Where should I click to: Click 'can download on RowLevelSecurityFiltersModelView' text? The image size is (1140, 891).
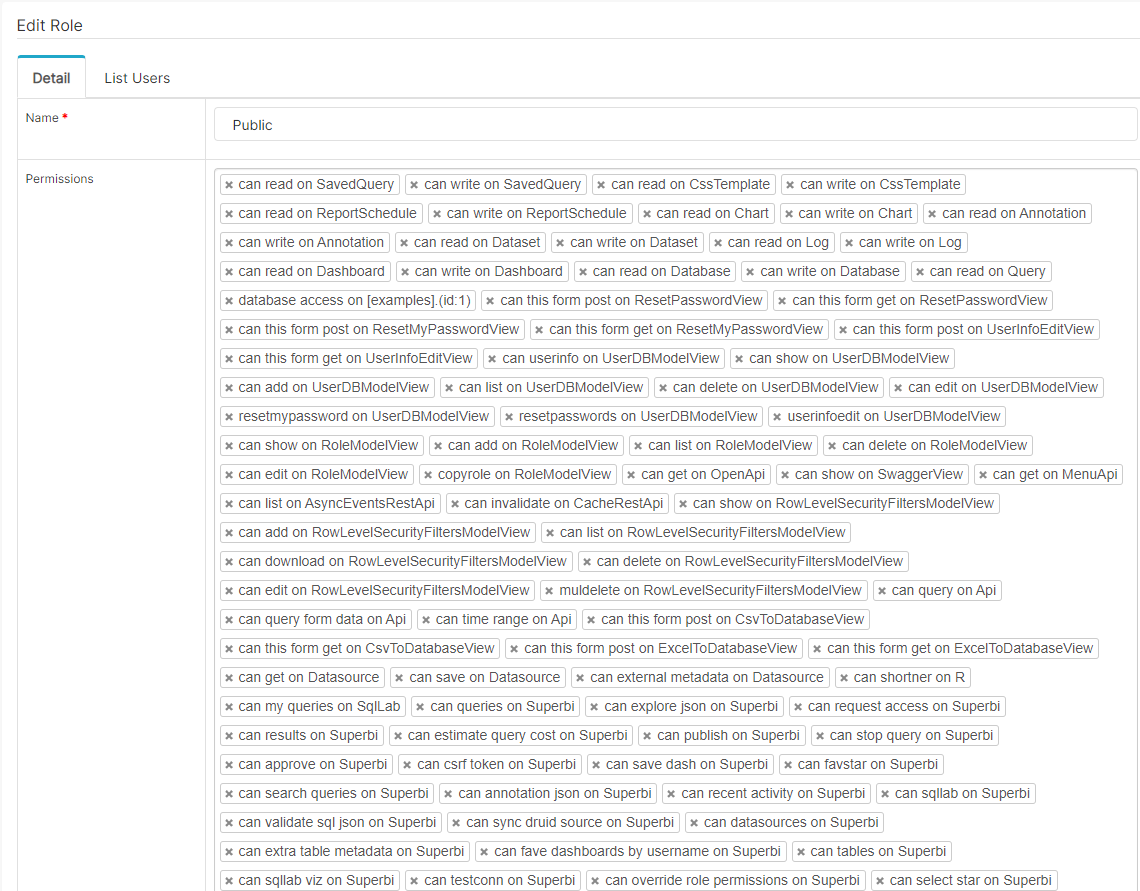tap(402, 561)
